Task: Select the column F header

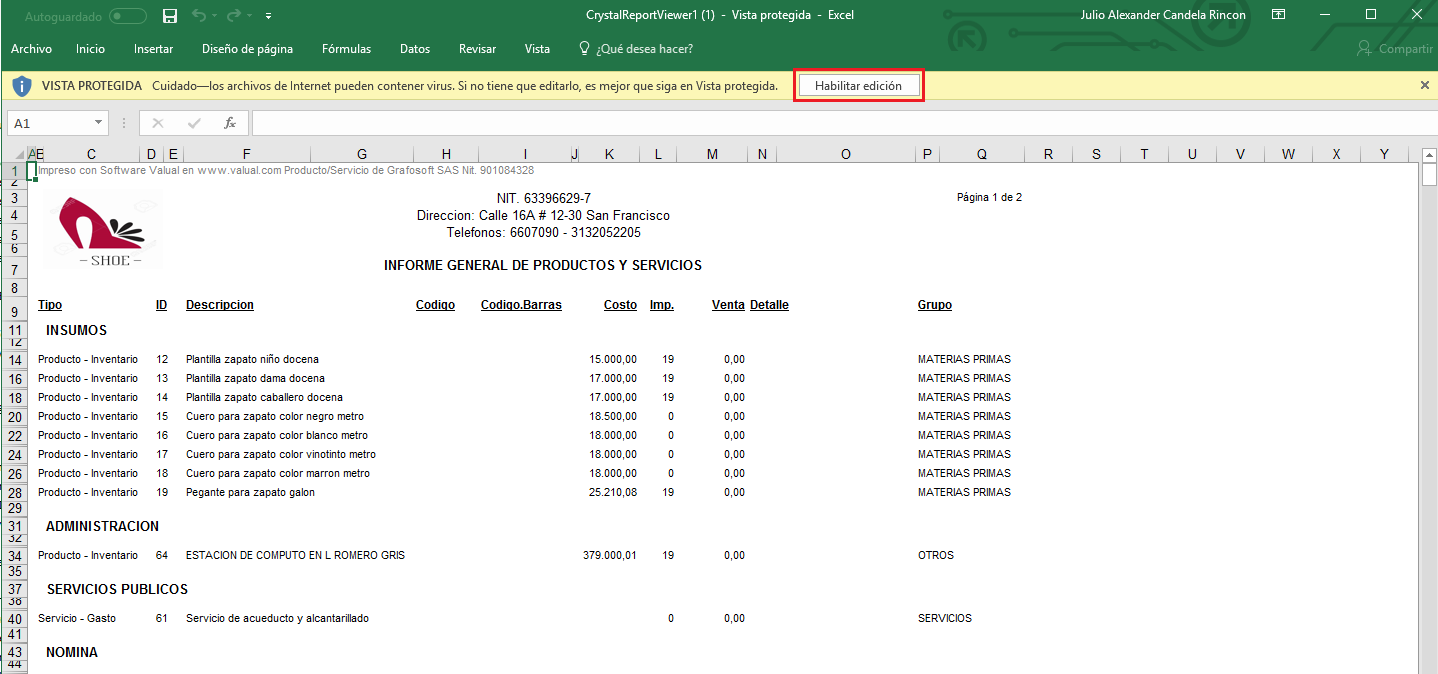Action: [246, 154]
